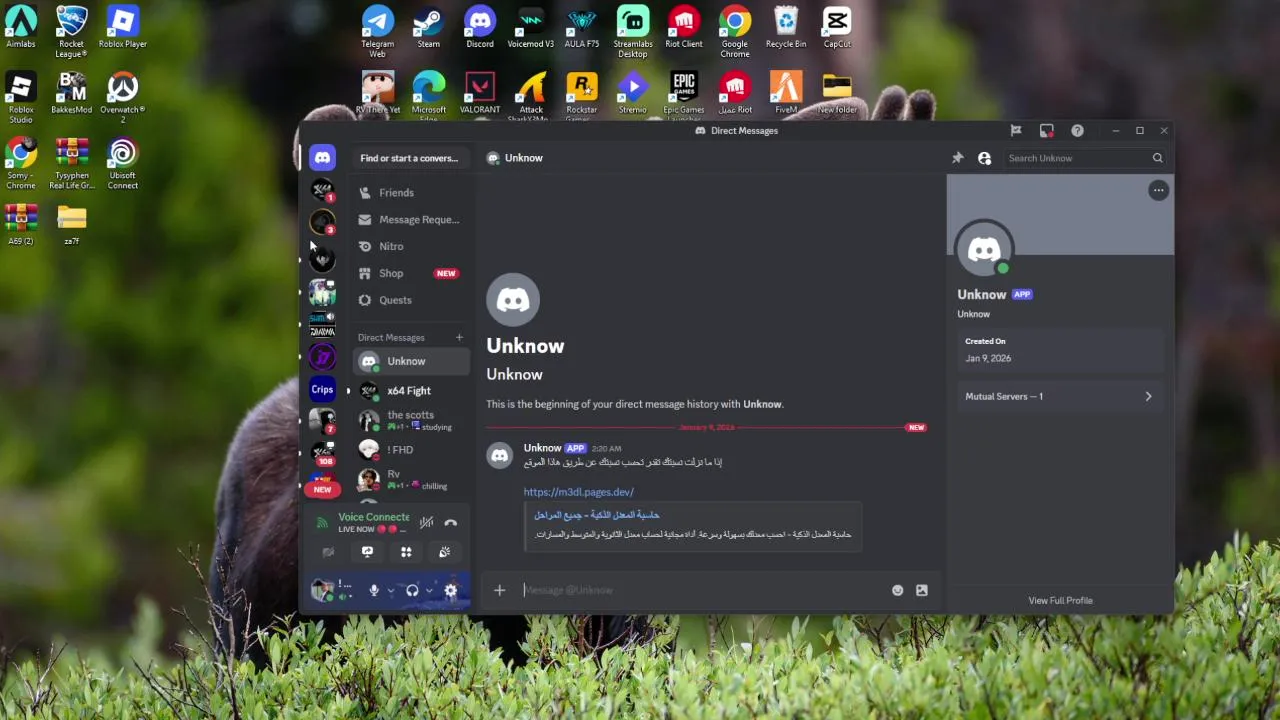Image resolution: width=1280 pixels, height=720 pixels.
Task: Open Quests page
Action: click(411, 300)
